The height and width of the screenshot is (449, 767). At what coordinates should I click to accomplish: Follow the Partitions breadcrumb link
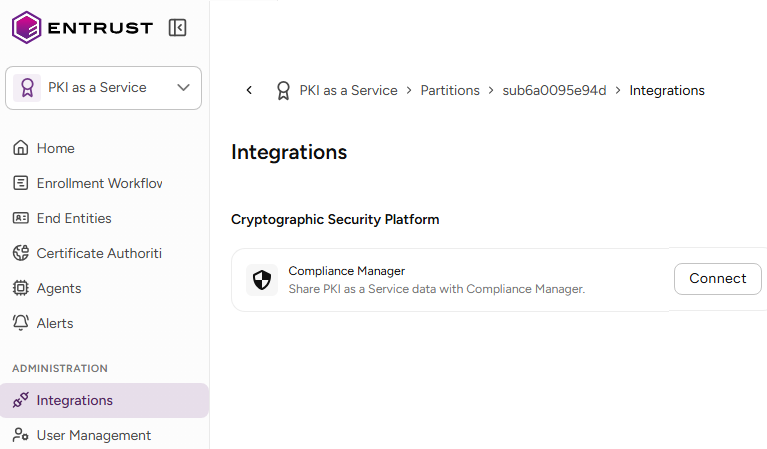(450, 90)
